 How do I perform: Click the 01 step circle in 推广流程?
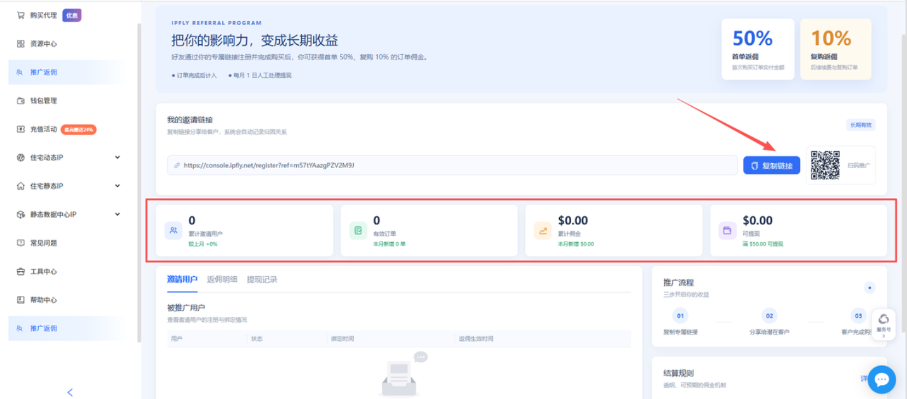(680, 316)
